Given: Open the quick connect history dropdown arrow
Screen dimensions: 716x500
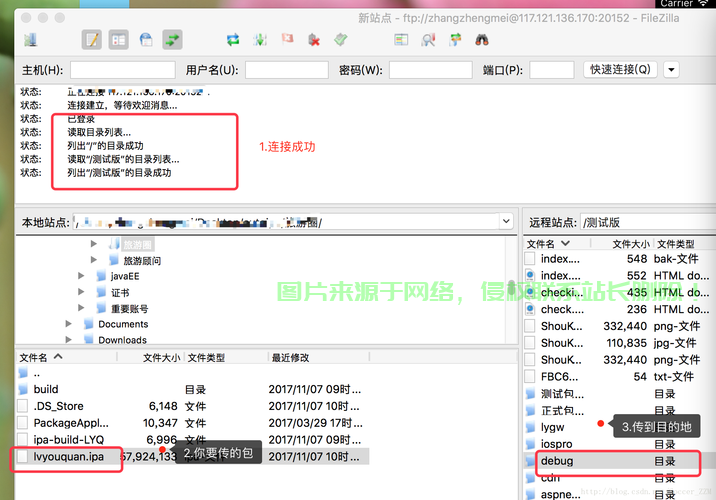Looking at the screenshot, I should click(x=670, y=70).
